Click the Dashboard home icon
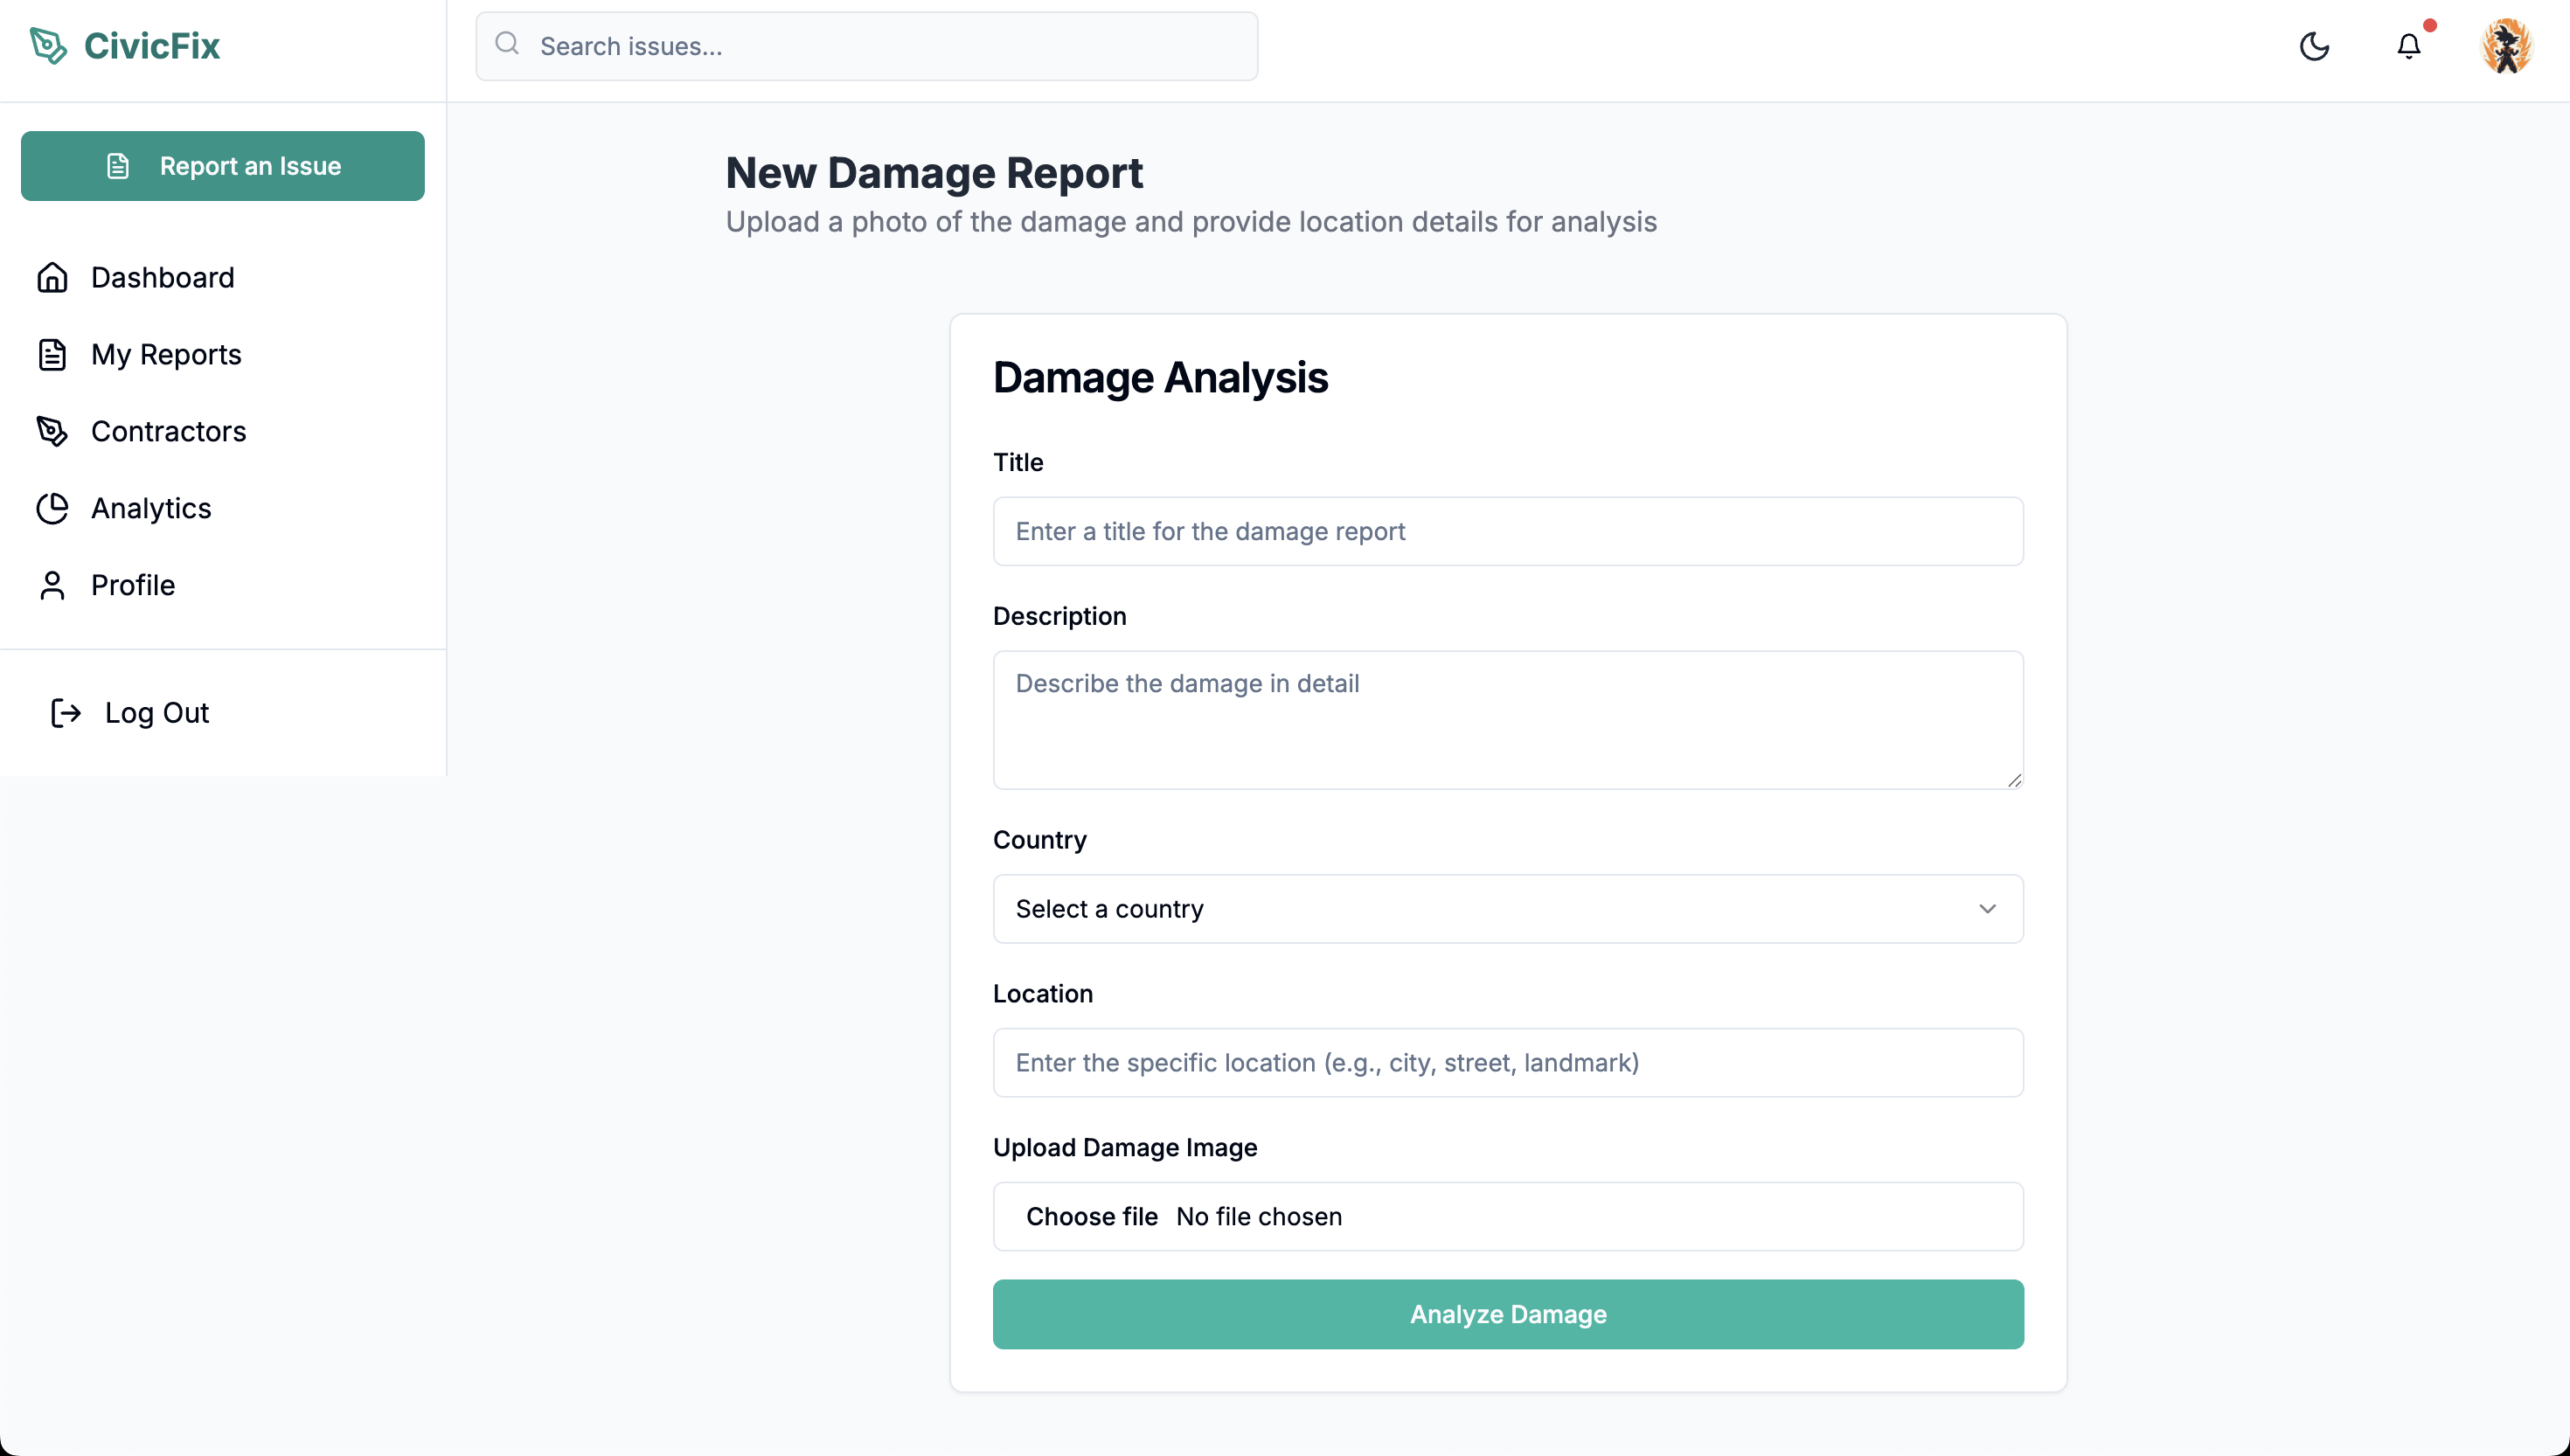Screen dimensions: 2570x1456 [52, 278]
